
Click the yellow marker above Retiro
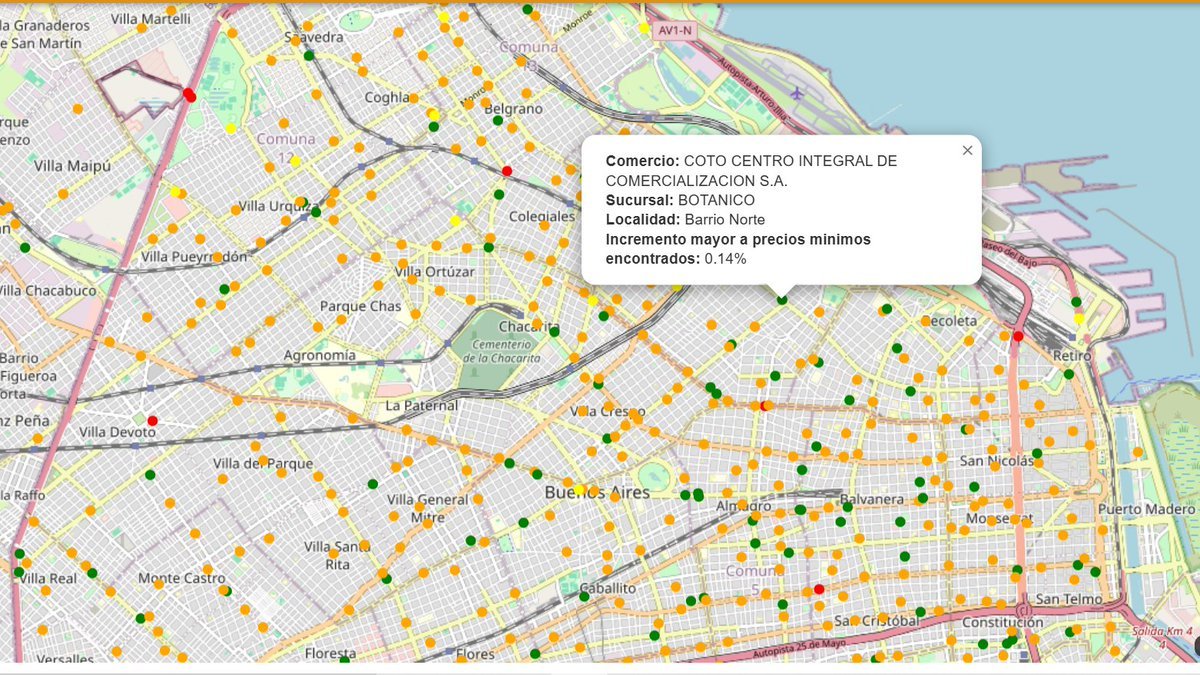[x=1079, y=318]
